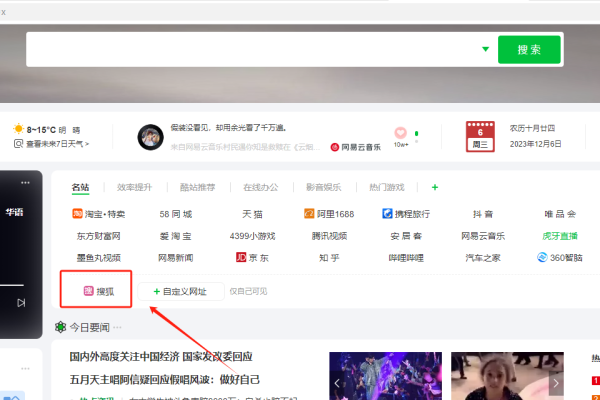Select the 名站 tab

pyautogui.click(x=80, y=187)
